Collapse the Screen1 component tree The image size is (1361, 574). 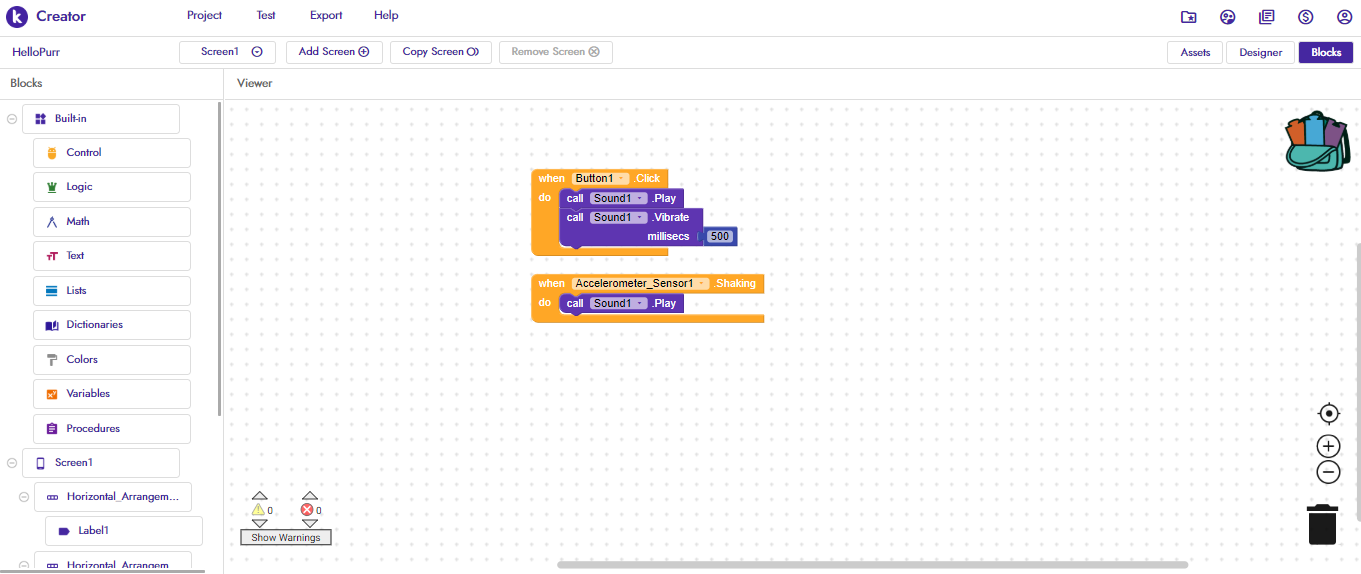point(12,463)
